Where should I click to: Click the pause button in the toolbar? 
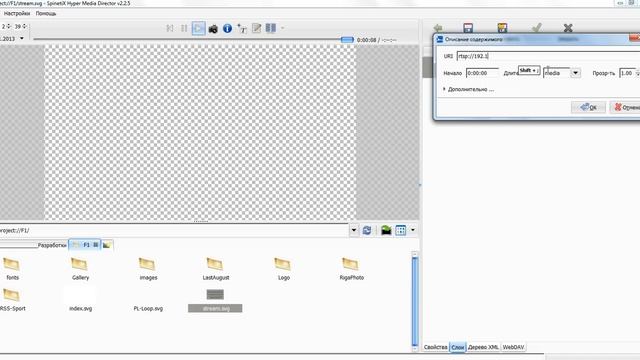(x=184, y=28)
